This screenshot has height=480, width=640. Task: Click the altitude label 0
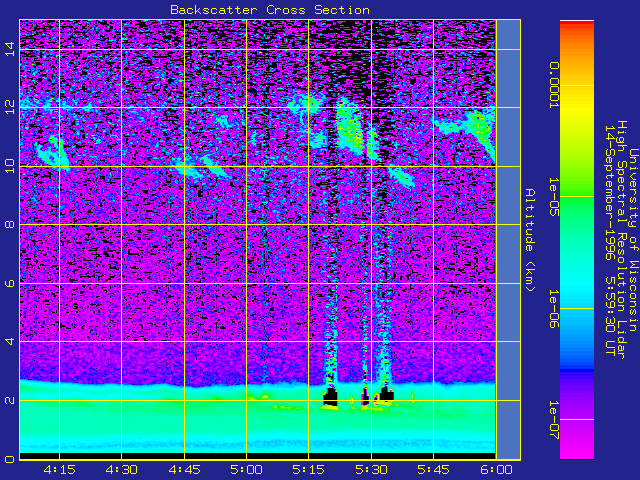10,459
